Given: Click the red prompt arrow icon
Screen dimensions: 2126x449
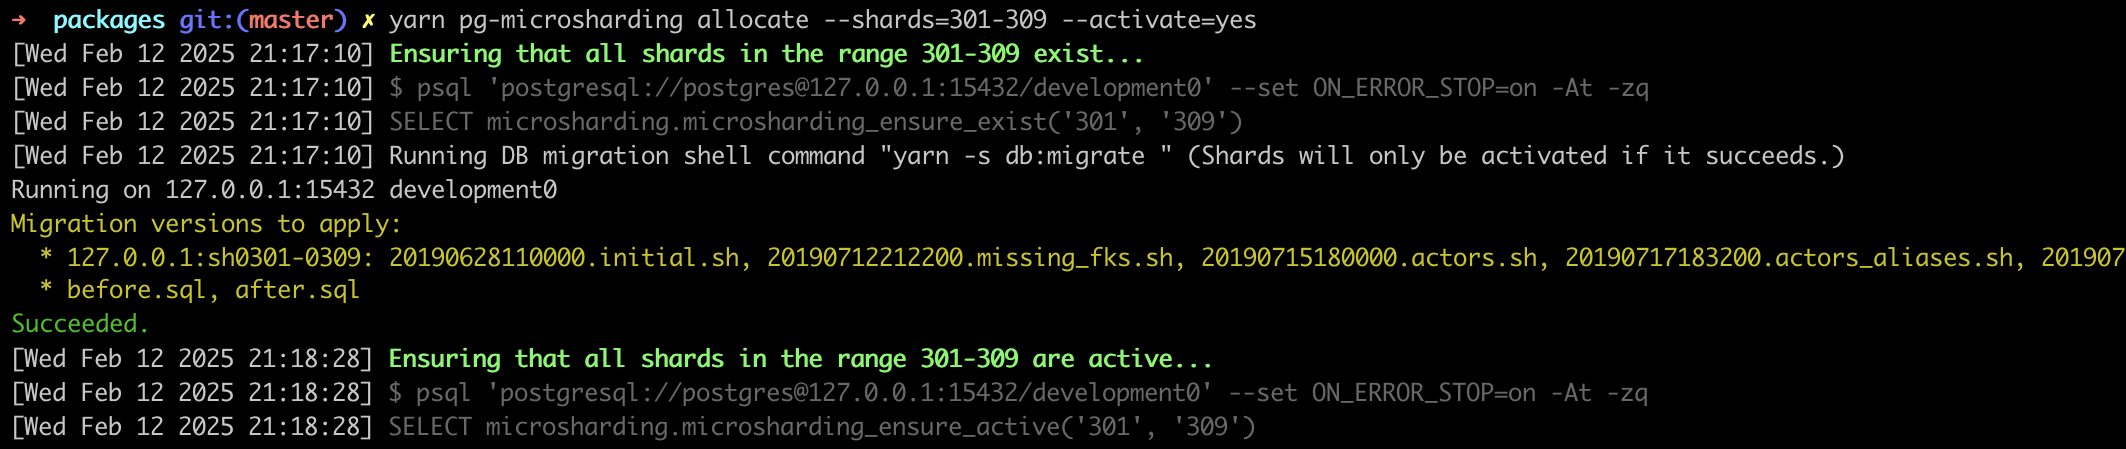Looking at the screenshot, I should [x=19, y=19].
